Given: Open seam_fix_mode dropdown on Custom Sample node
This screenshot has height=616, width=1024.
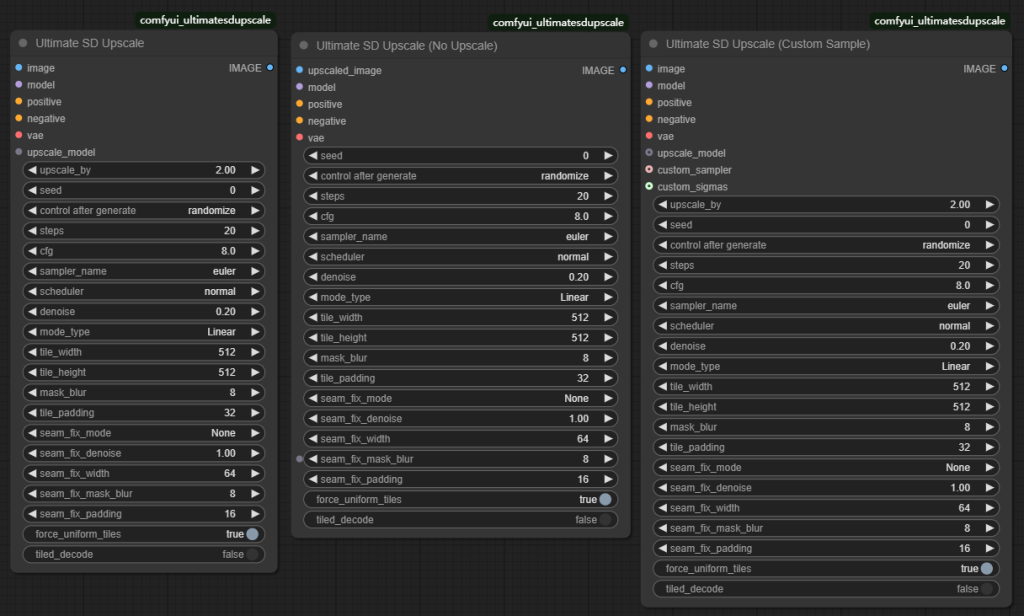Looking at the screenshot, I should click(x=826, y=468).
